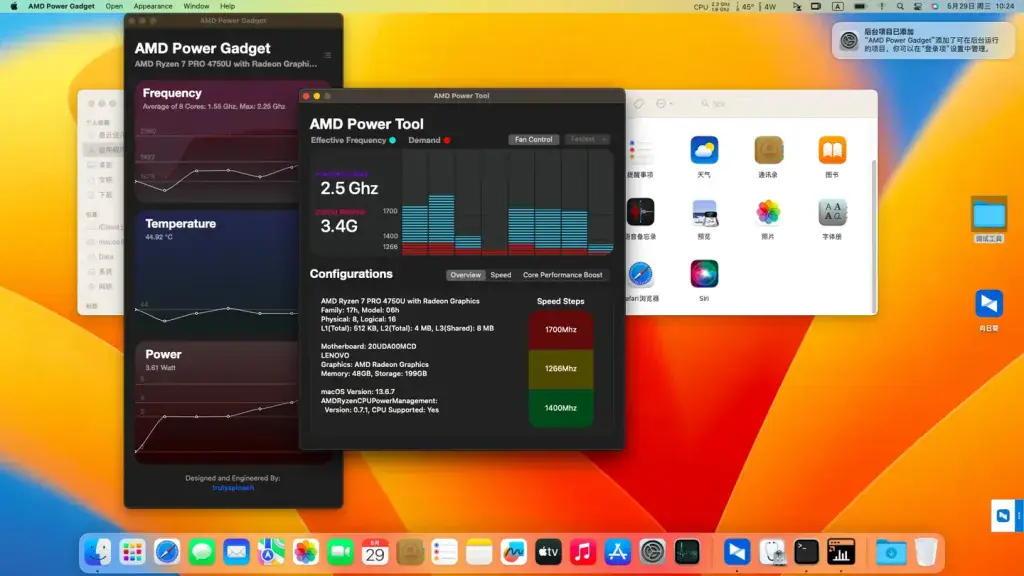This screenshot has width=1024, height=576.
Task: Open the Finder action ellipsis dropdown
Action: point(664,104)
